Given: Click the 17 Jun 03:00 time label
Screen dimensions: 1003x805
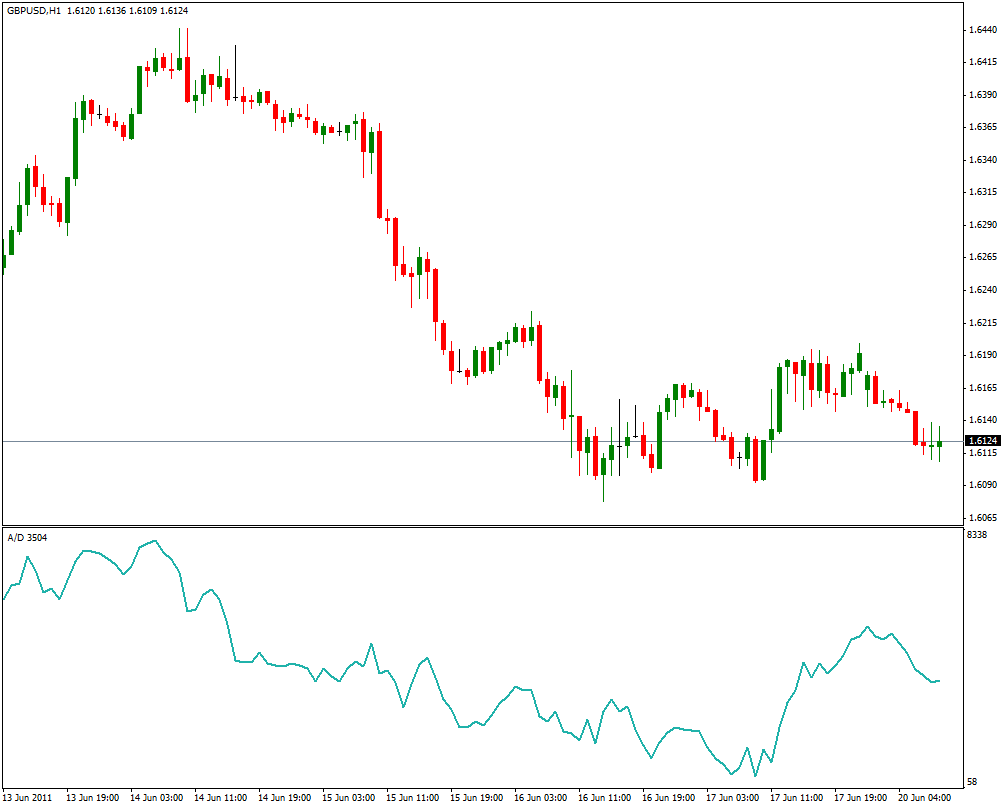Looking at the screenshot, I should click(732, 797).
